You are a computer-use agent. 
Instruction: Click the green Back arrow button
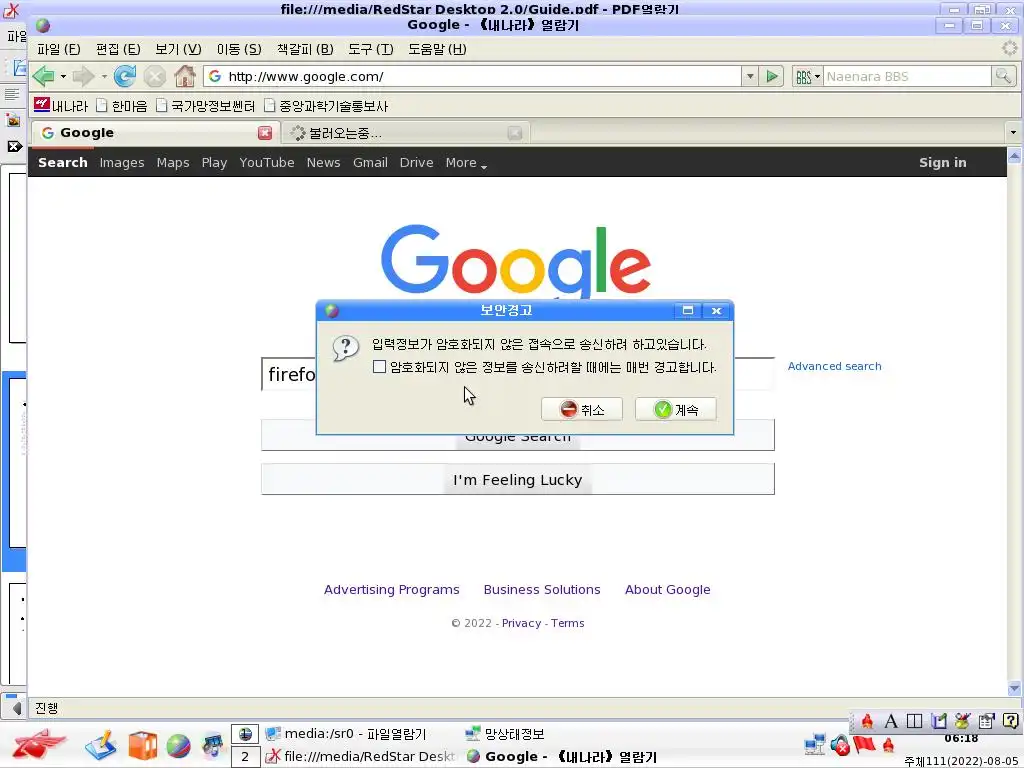(x=43, y=76)
